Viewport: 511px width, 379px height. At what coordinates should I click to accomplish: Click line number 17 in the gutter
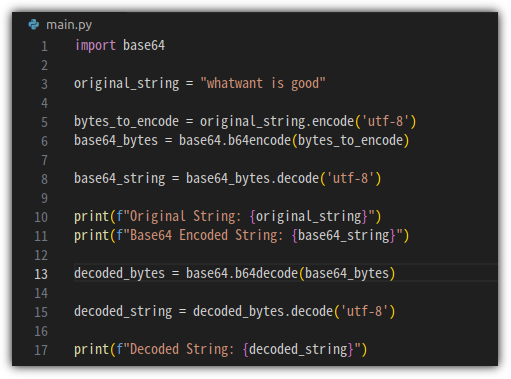pos(41,350)
